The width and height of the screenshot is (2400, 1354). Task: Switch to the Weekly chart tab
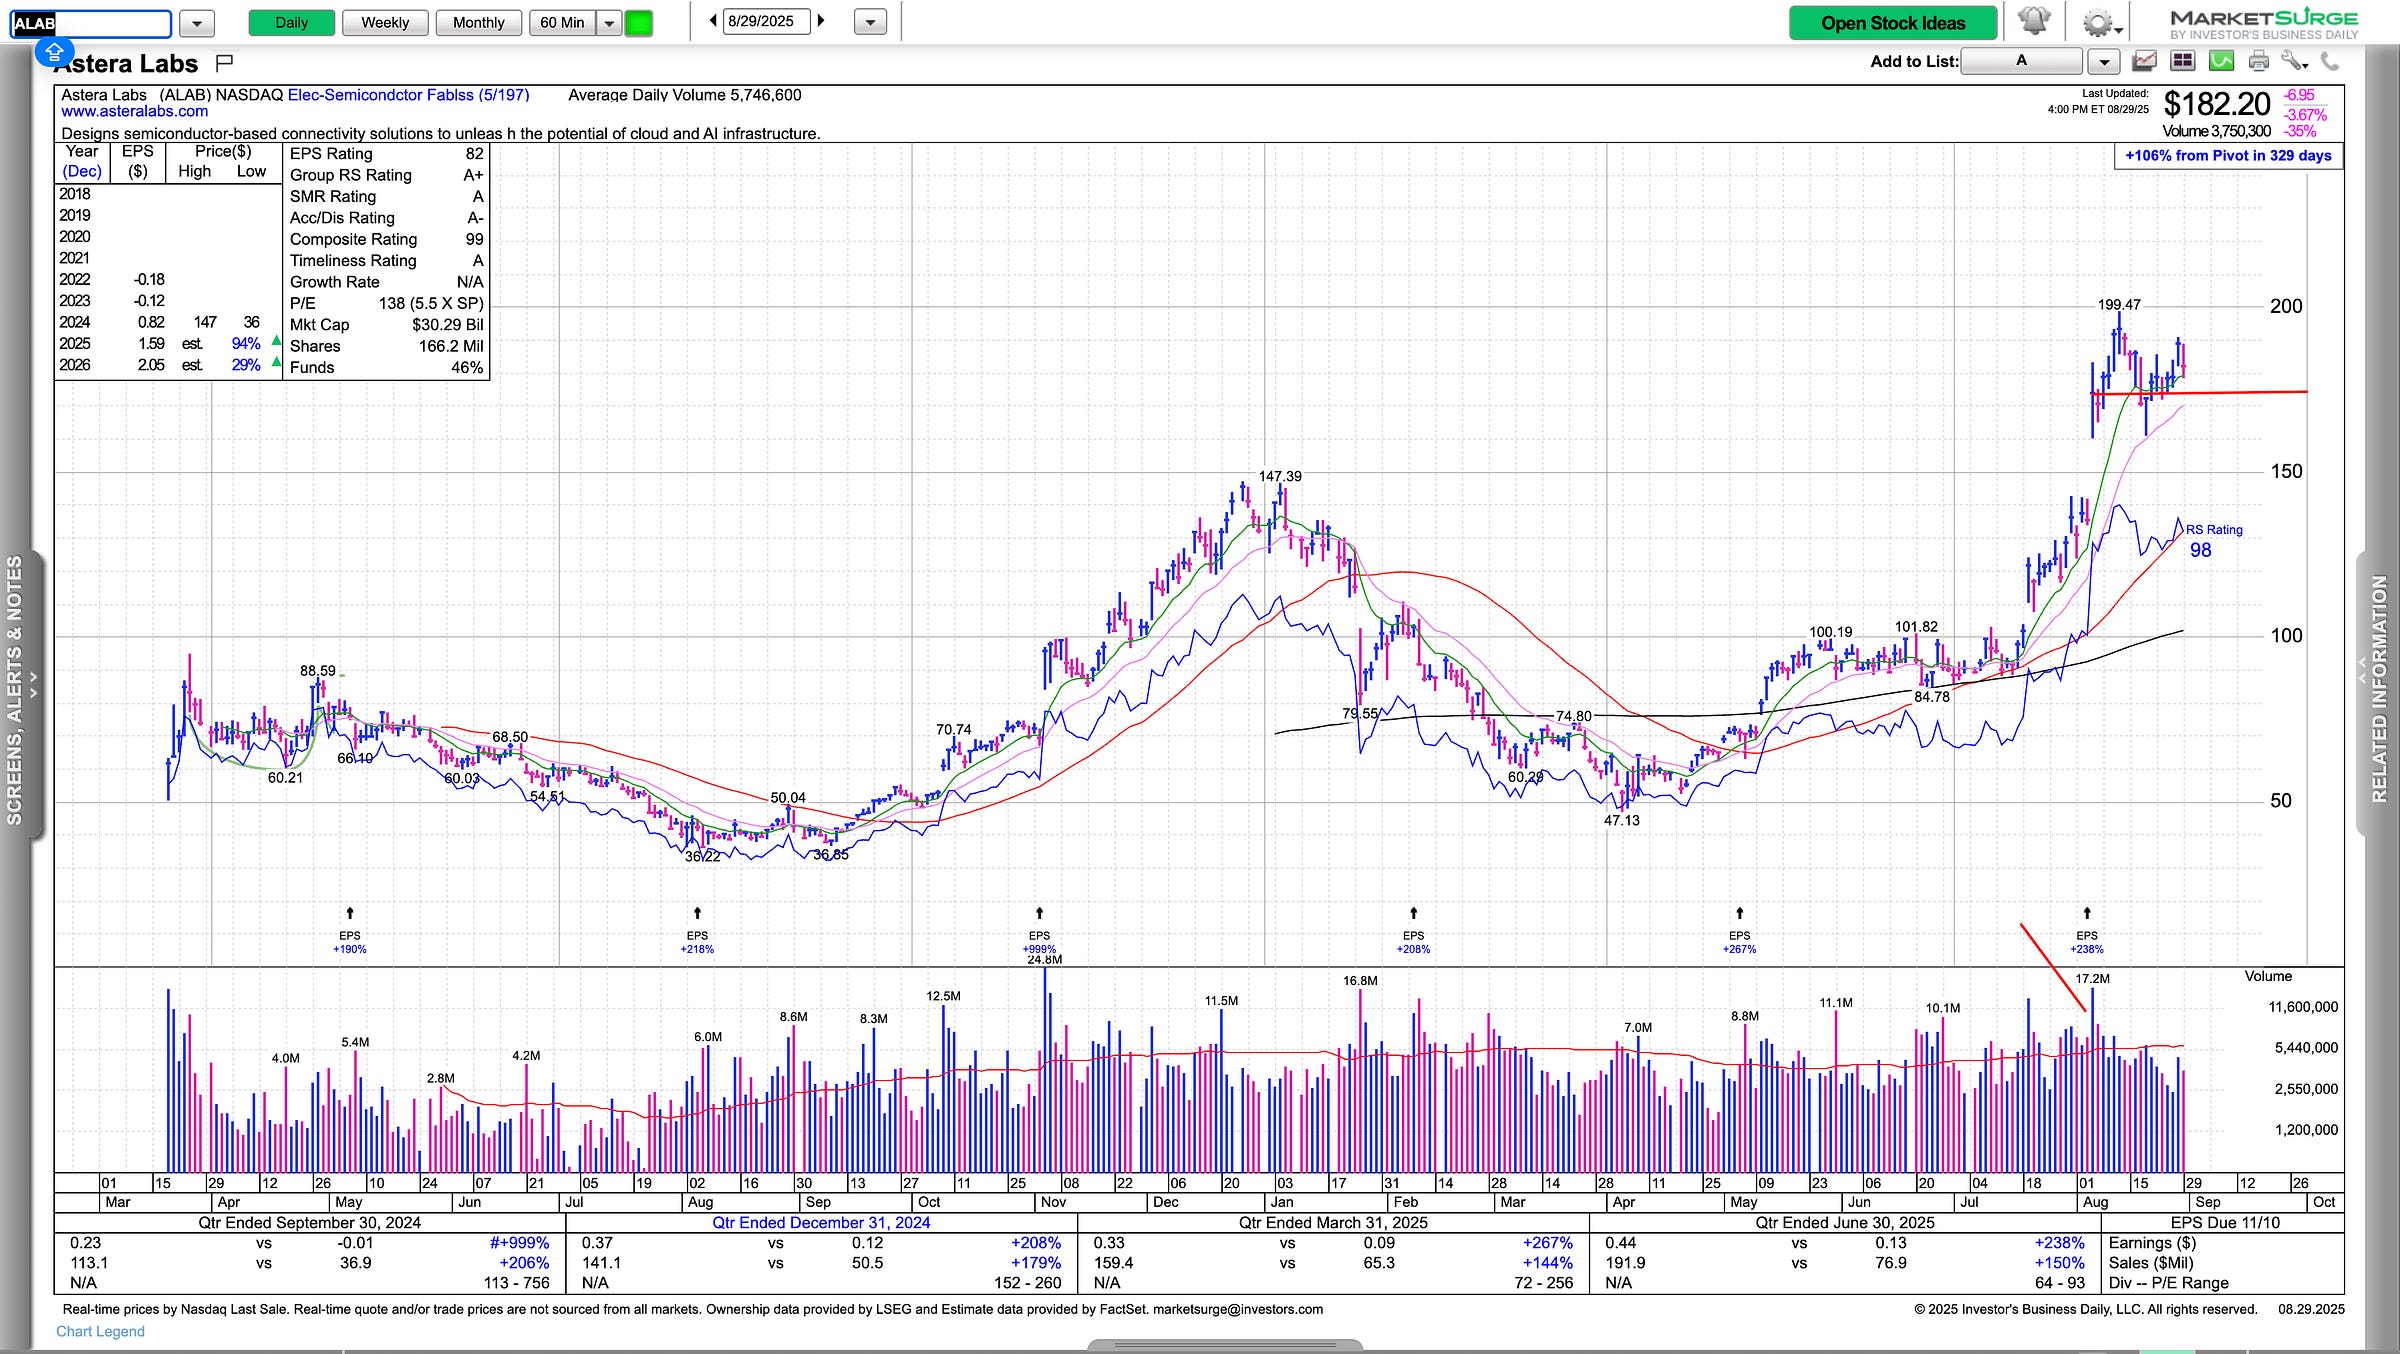[x=385, y=23]
